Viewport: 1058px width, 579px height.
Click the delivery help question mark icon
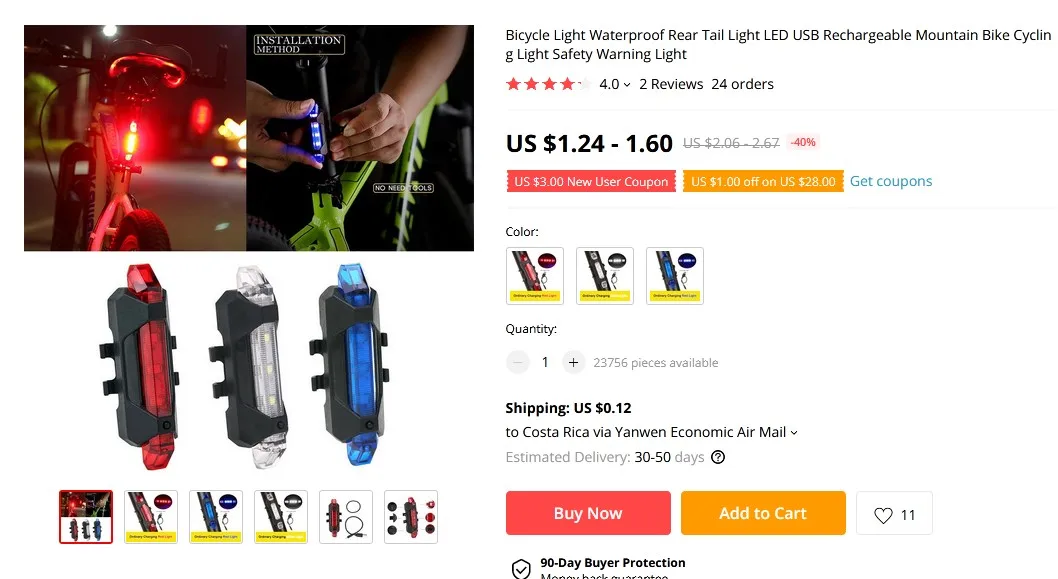(x=718, y=457)
